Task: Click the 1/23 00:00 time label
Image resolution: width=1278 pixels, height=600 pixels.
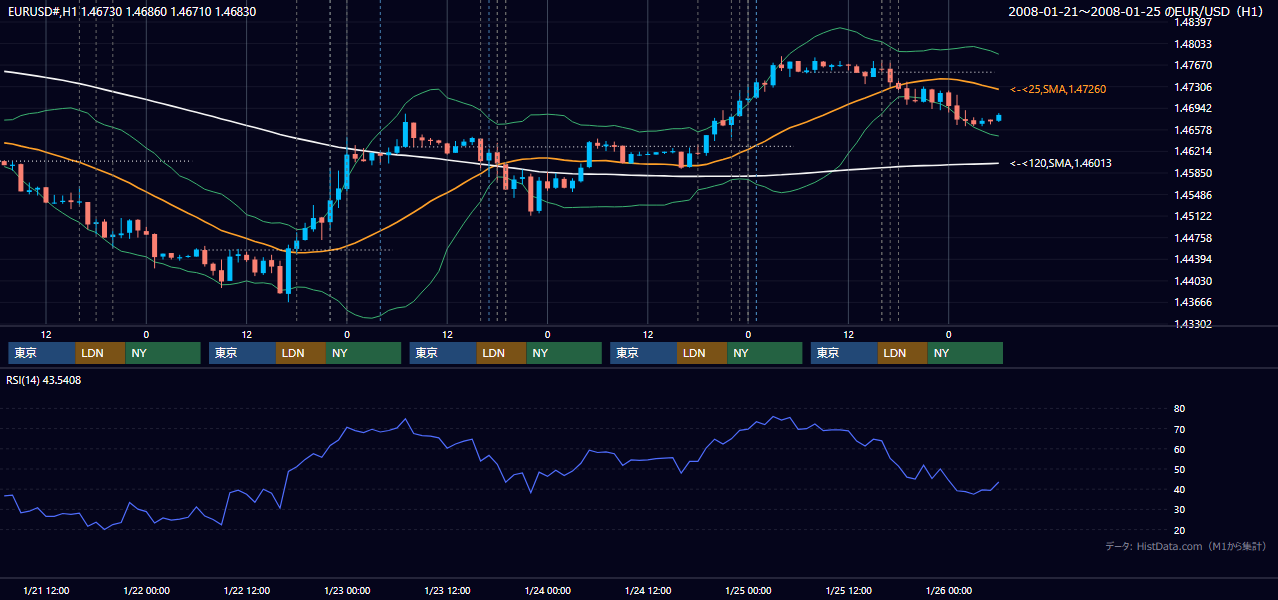Action: pyautogui.click(x=347, y=590)
